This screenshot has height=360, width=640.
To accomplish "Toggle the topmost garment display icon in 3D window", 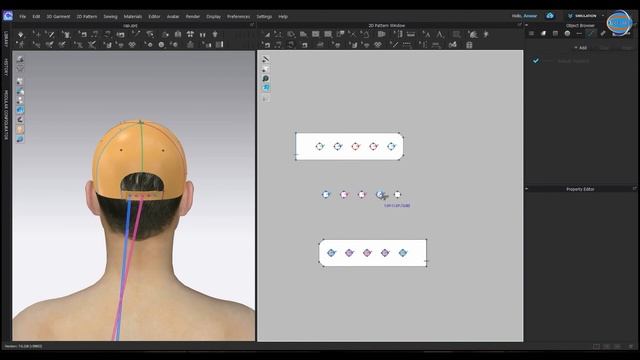I will (20, 59).
